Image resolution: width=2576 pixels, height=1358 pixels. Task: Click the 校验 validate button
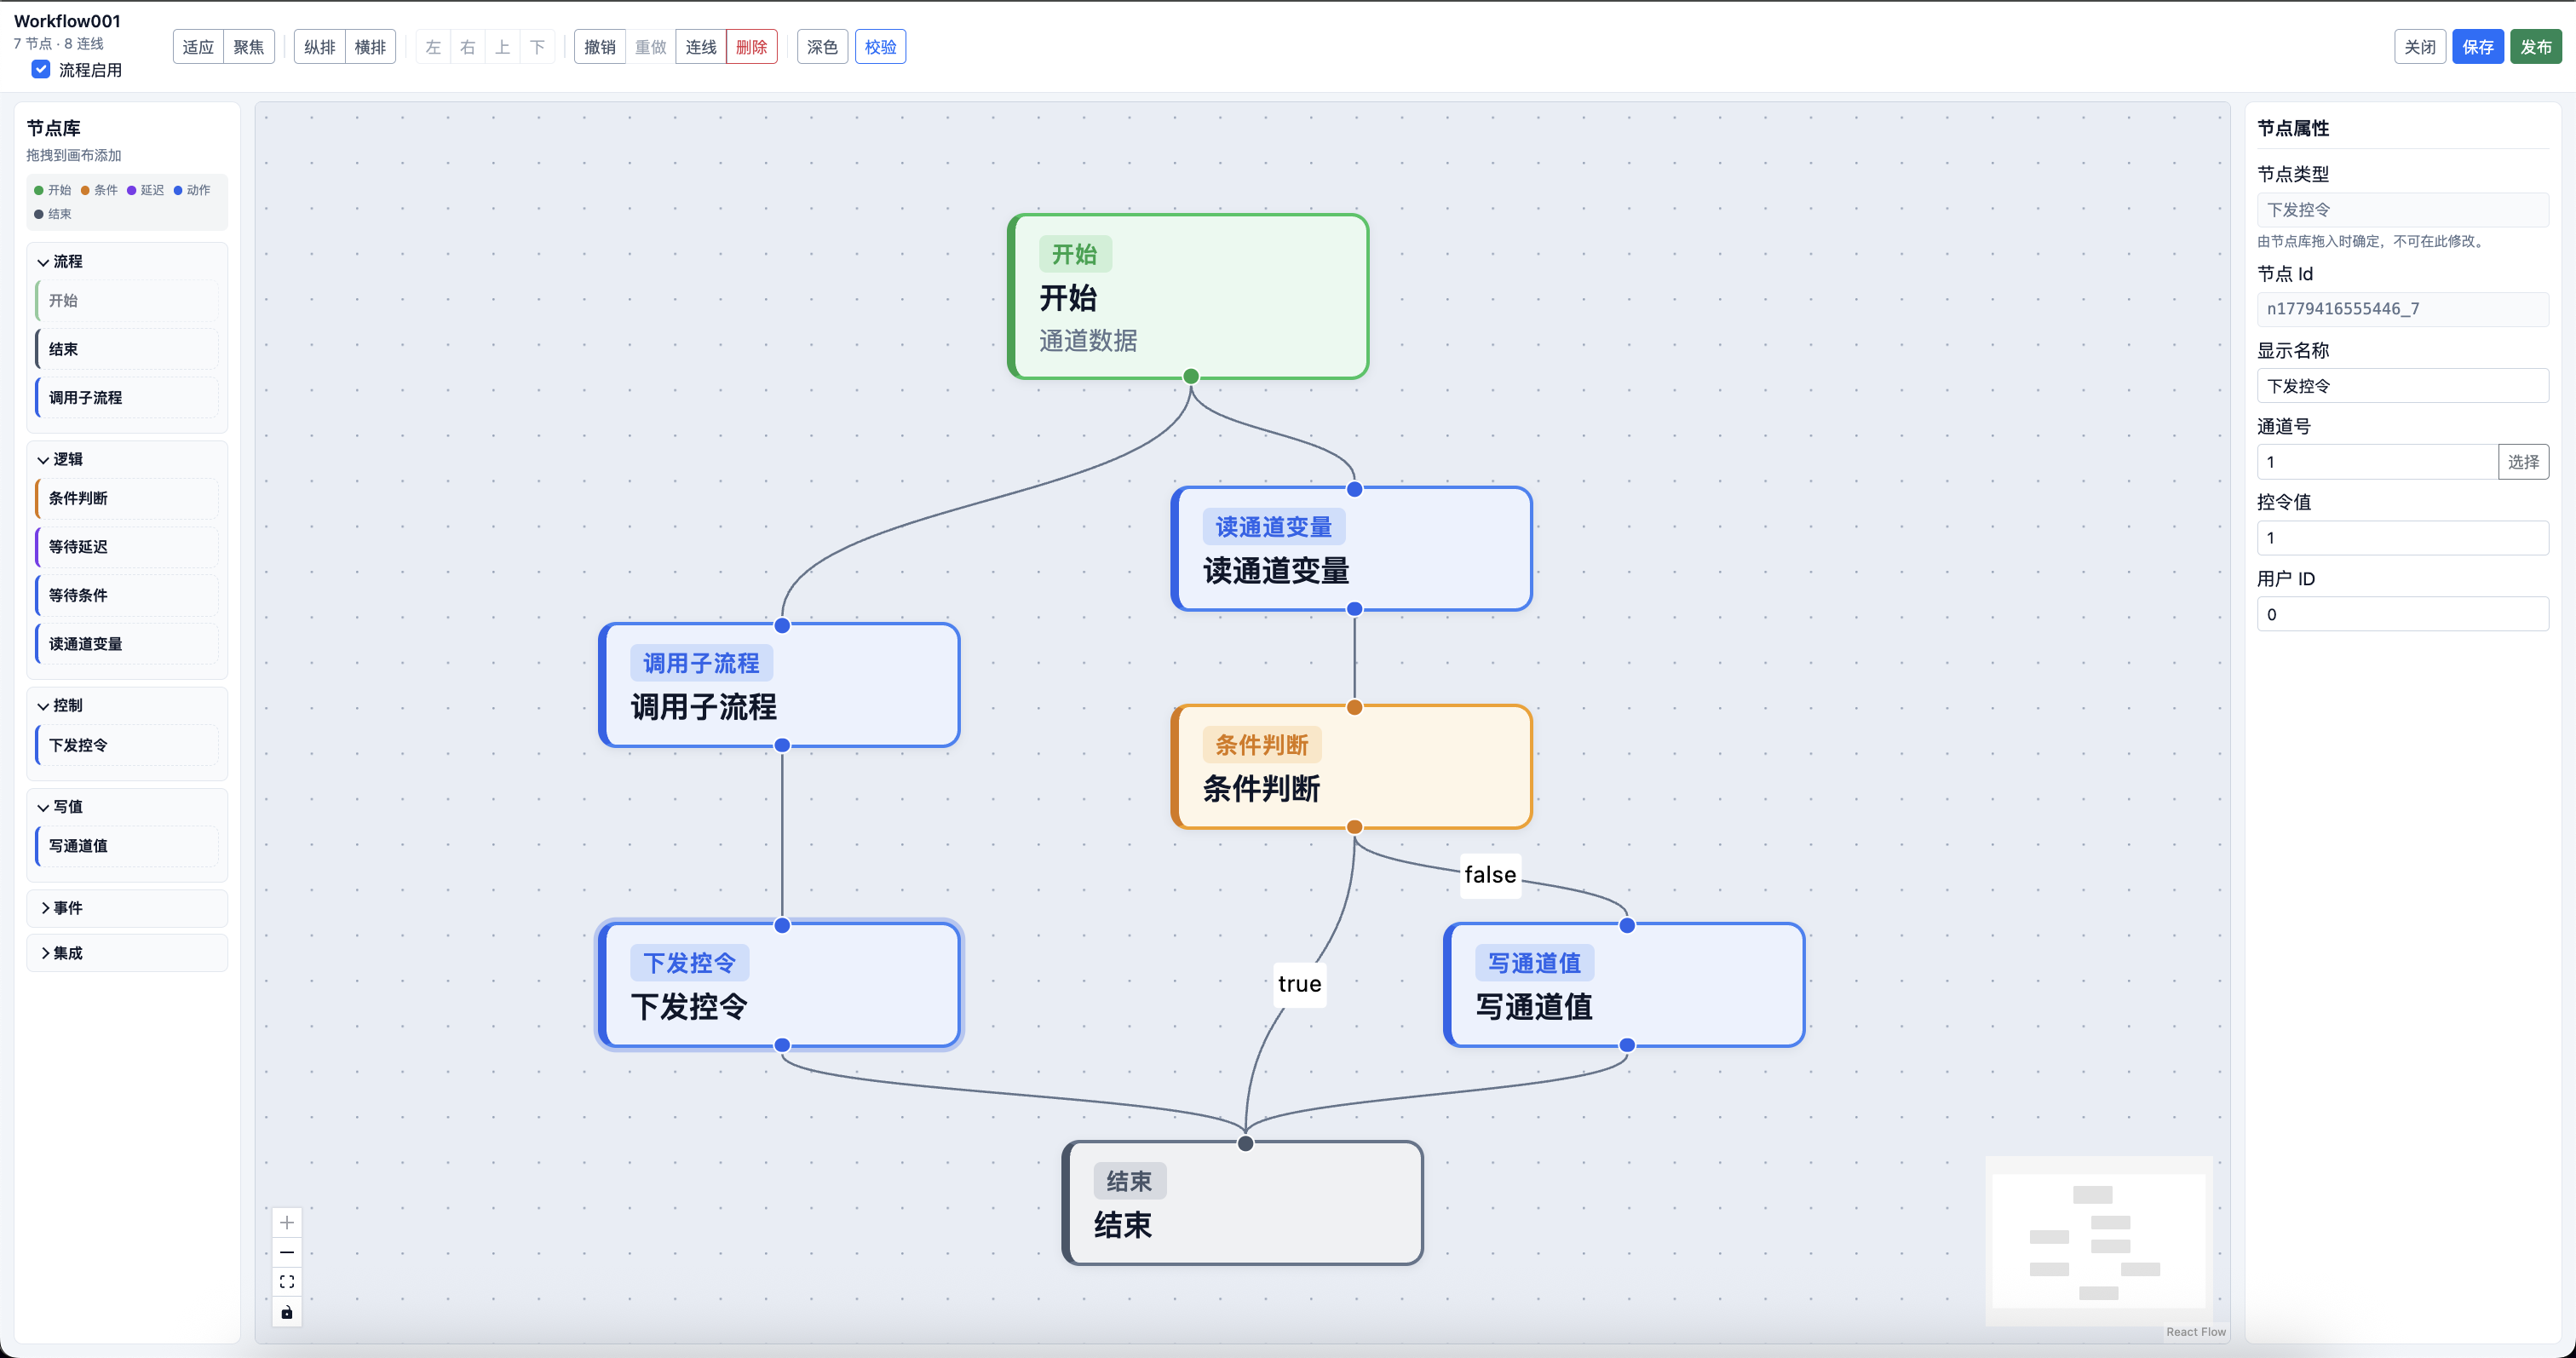881,47
